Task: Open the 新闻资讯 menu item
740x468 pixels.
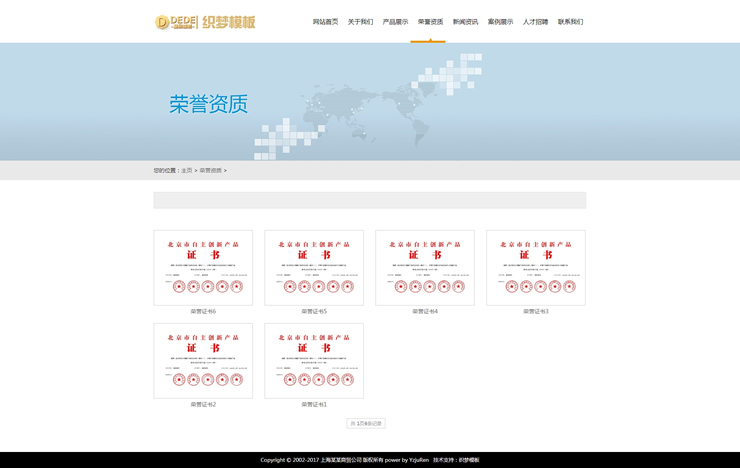Action: pyautogui.click(x=465, y=22)
